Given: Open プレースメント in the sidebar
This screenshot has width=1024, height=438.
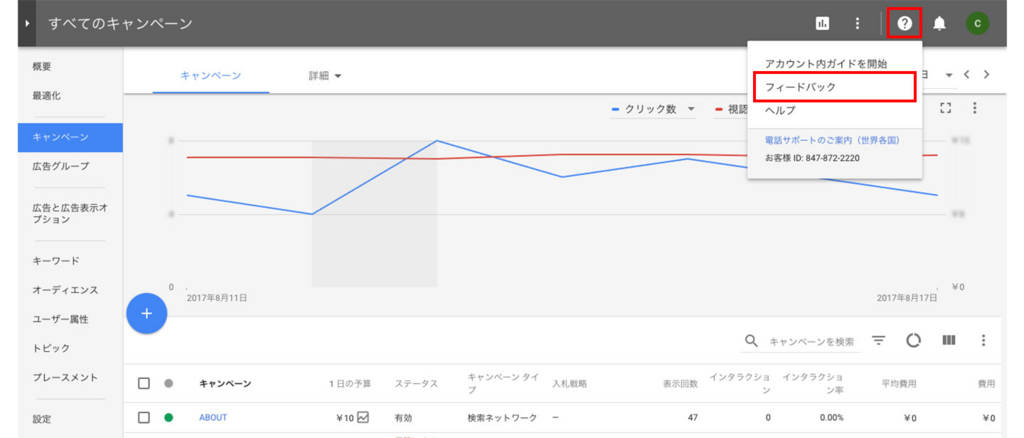Looking at the screenshot, I should point(65,377).
